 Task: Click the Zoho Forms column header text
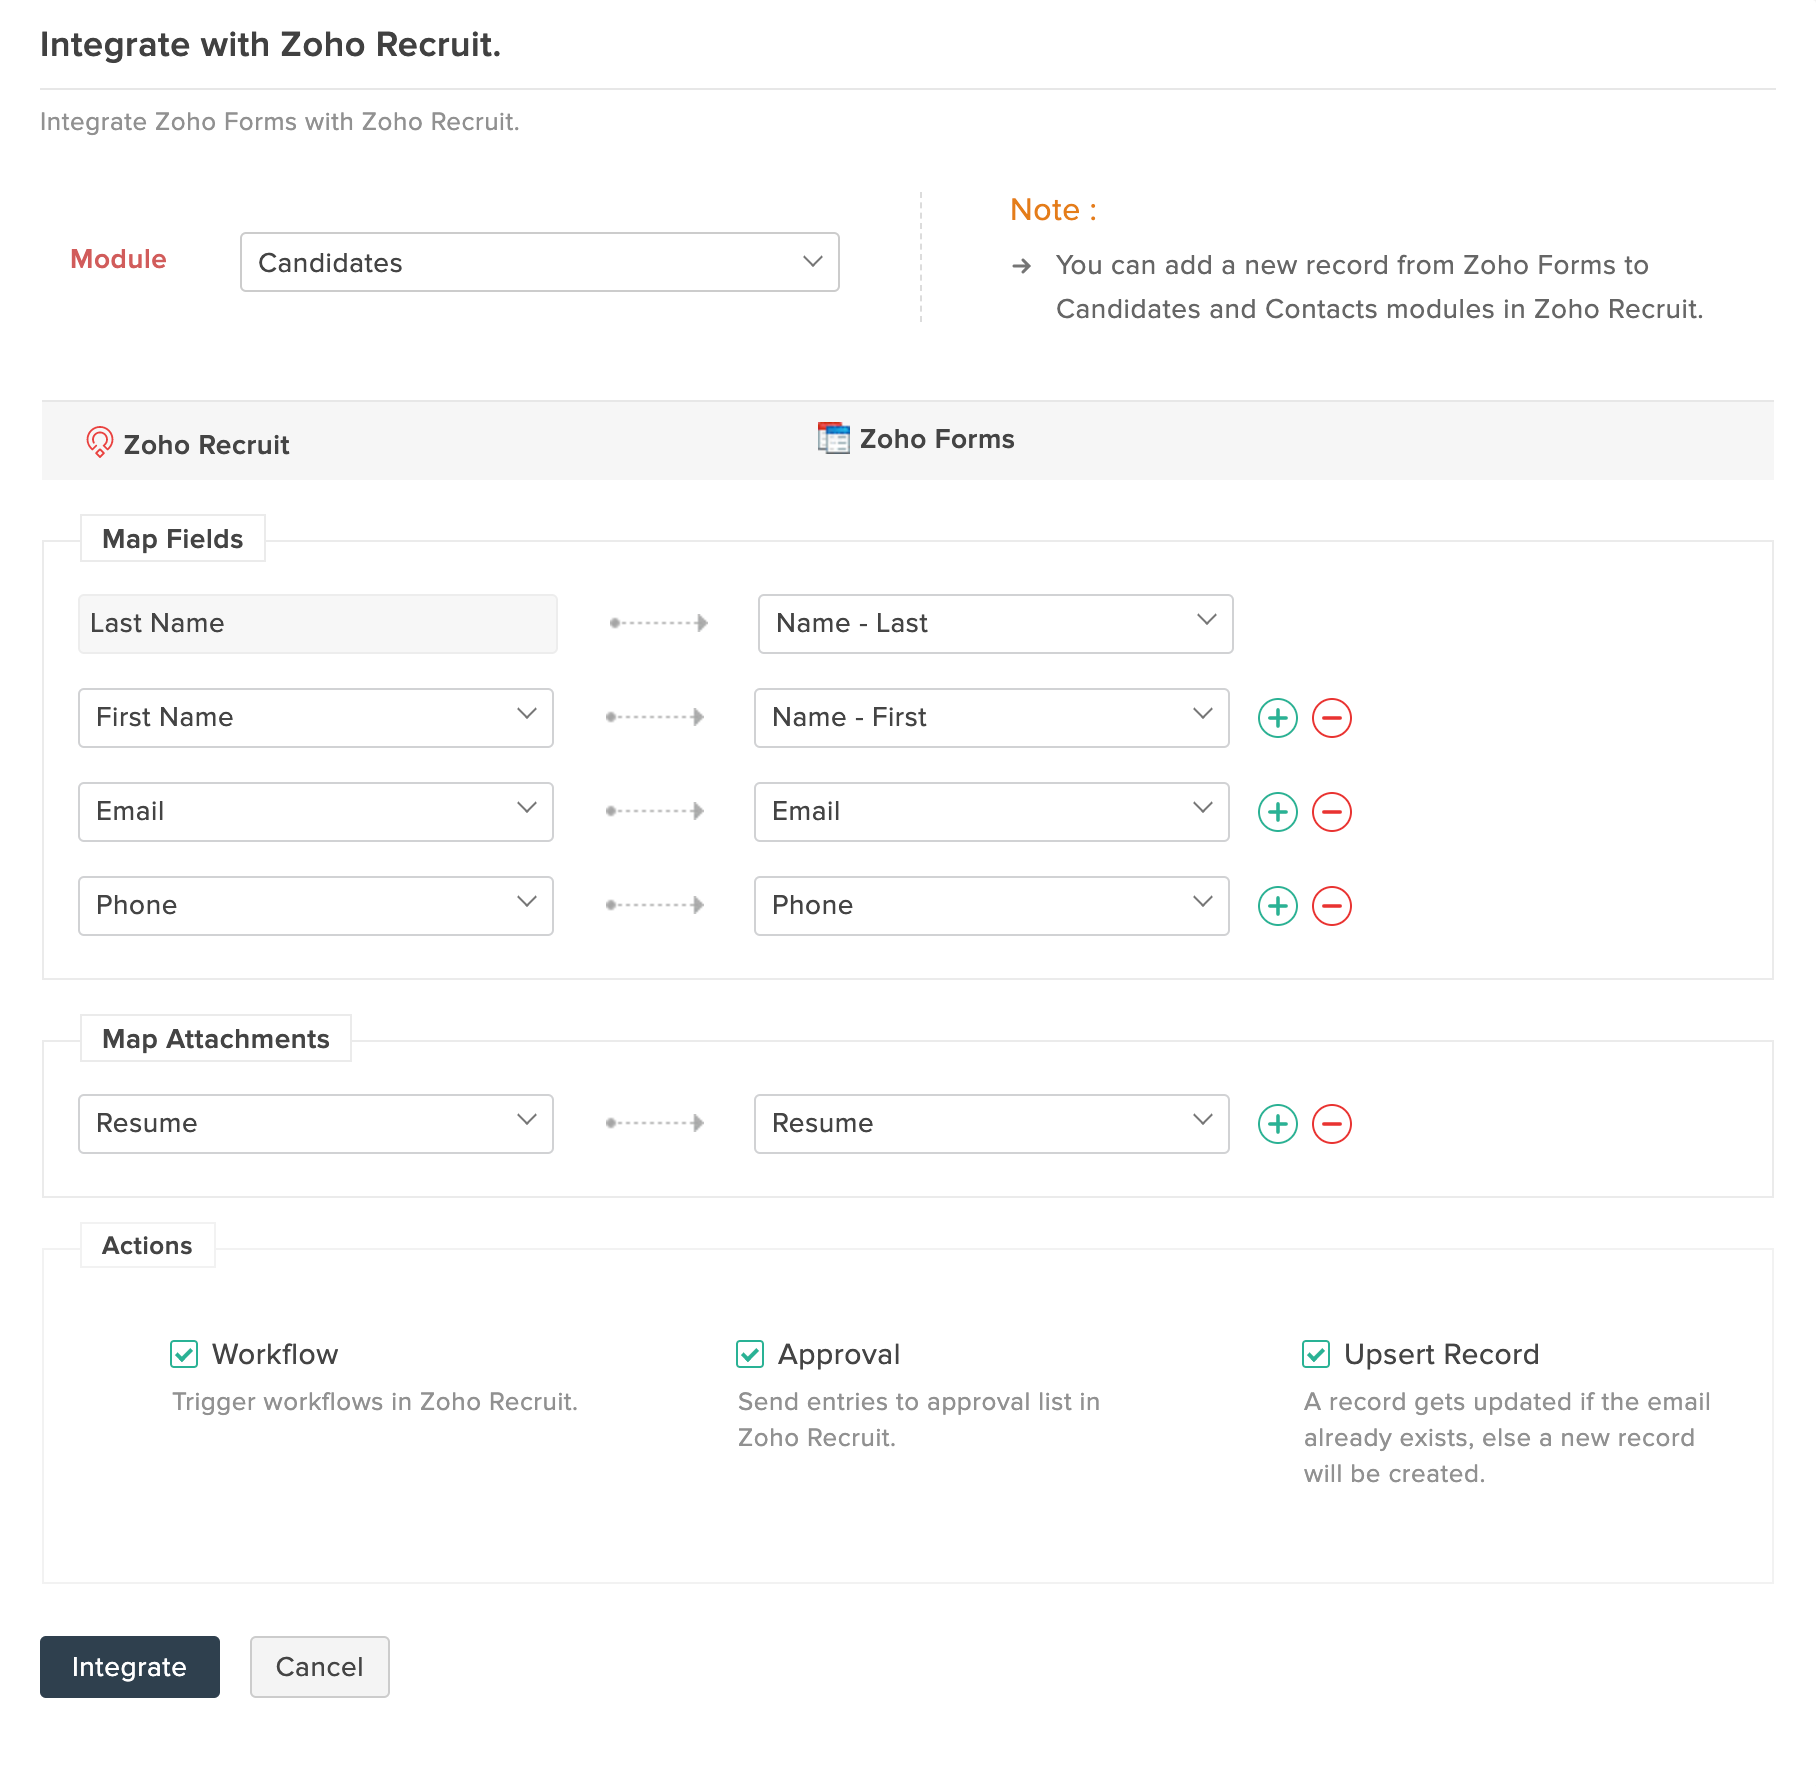pyautogui.click(x=937, y=439)
